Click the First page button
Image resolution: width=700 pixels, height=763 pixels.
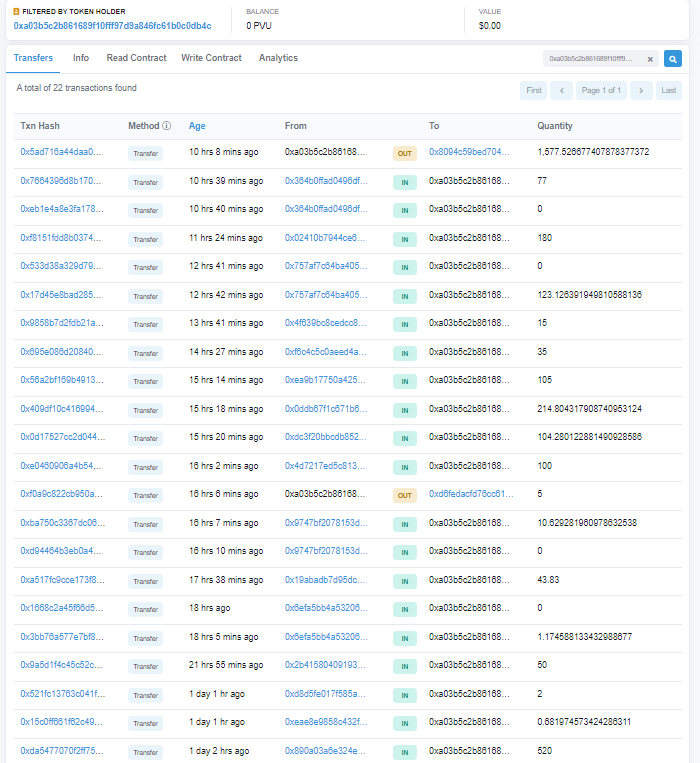(x=534, y=91)
